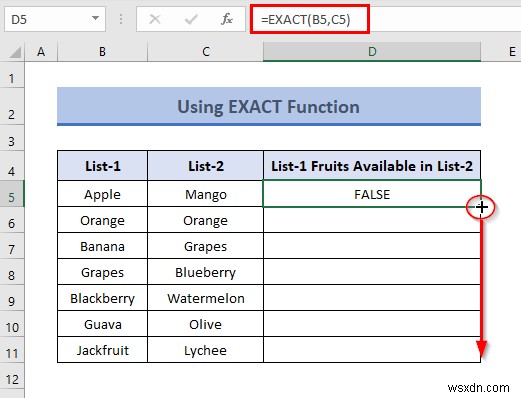The width and height of the screenshot is (521, 398).
Task: Click the Enter checkmark formula icon
Action: (191, 19)
